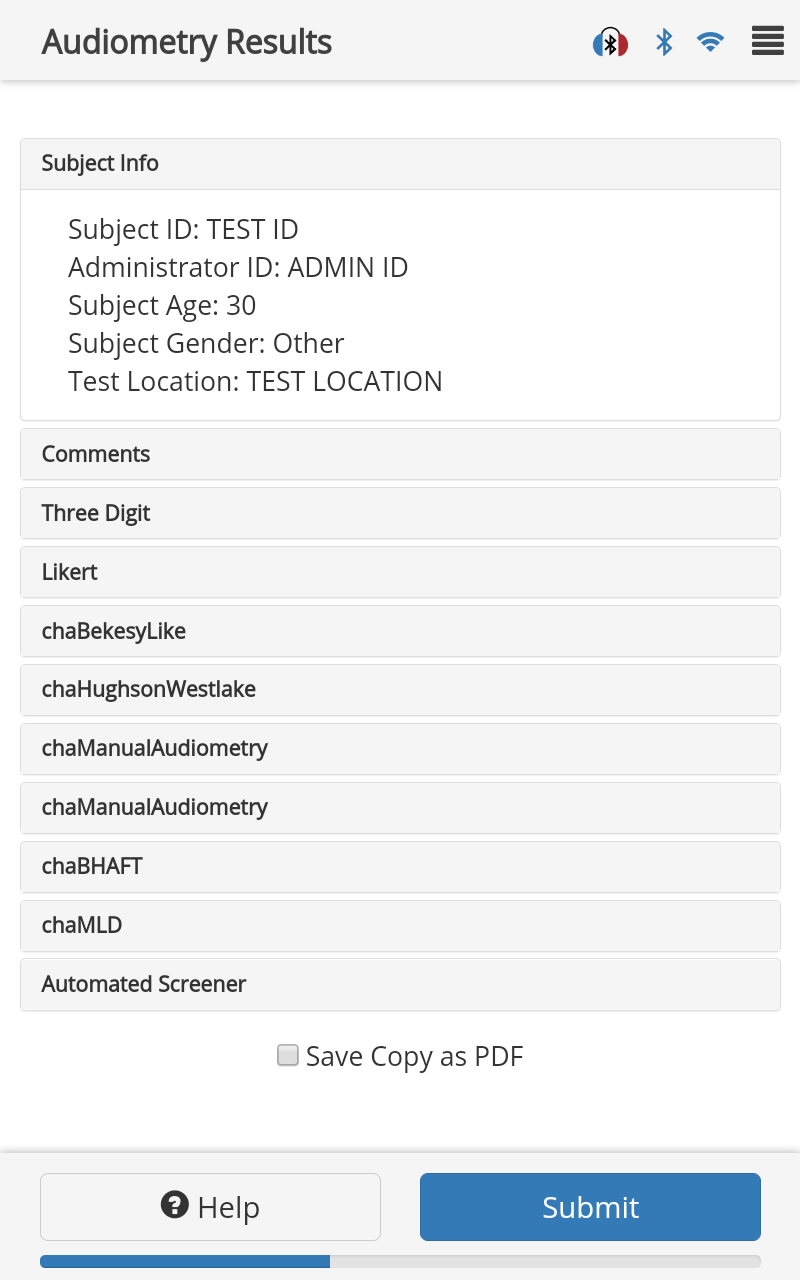Click the question mark Help icon
This screenshot has width=800, height=1280.
(x=175, y=1205)
